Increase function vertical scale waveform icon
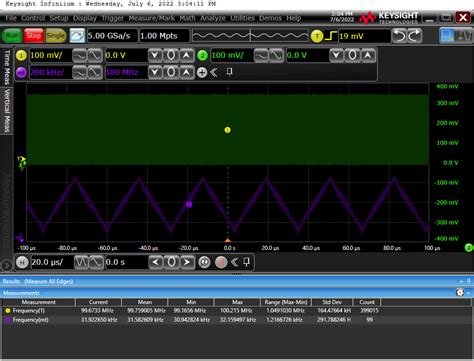 tap(95, 72)
